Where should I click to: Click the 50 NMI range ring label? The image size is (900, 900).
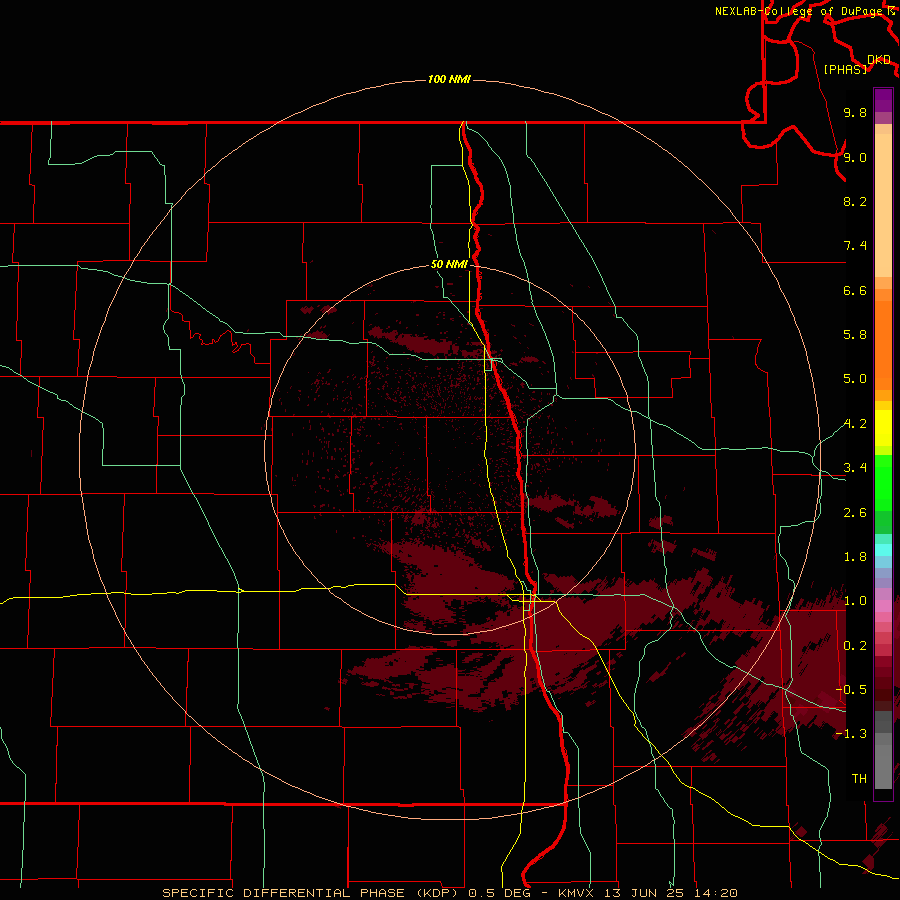pyautogui.click(x=449, y=264)
